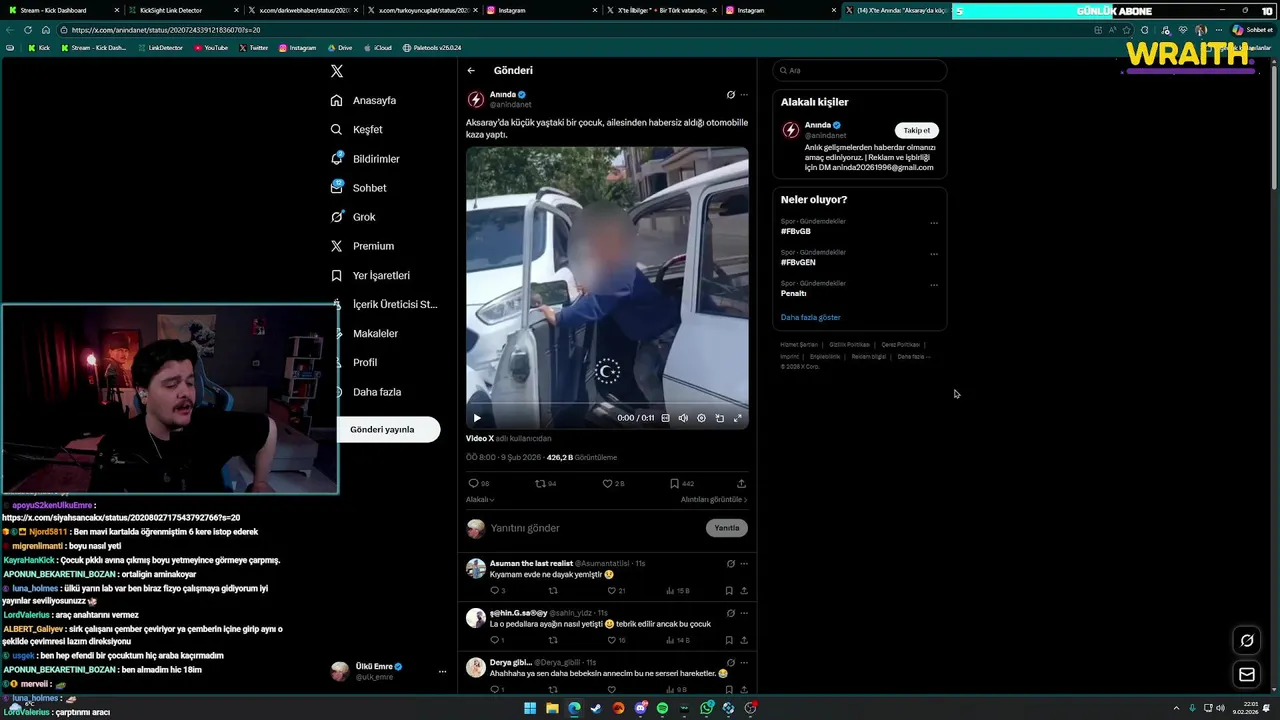Screen dimensions: 1280x720
Task: Click Yanıtla button
Action: coord(727,528)
